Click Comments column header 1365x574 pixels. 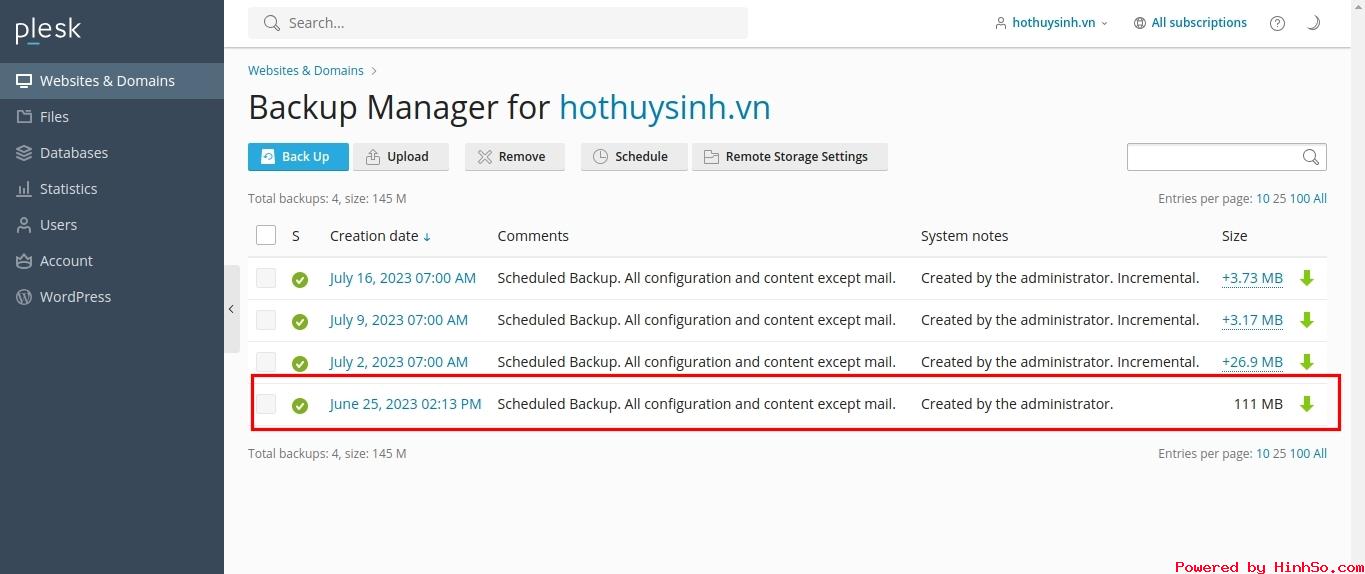coord(533,236)
